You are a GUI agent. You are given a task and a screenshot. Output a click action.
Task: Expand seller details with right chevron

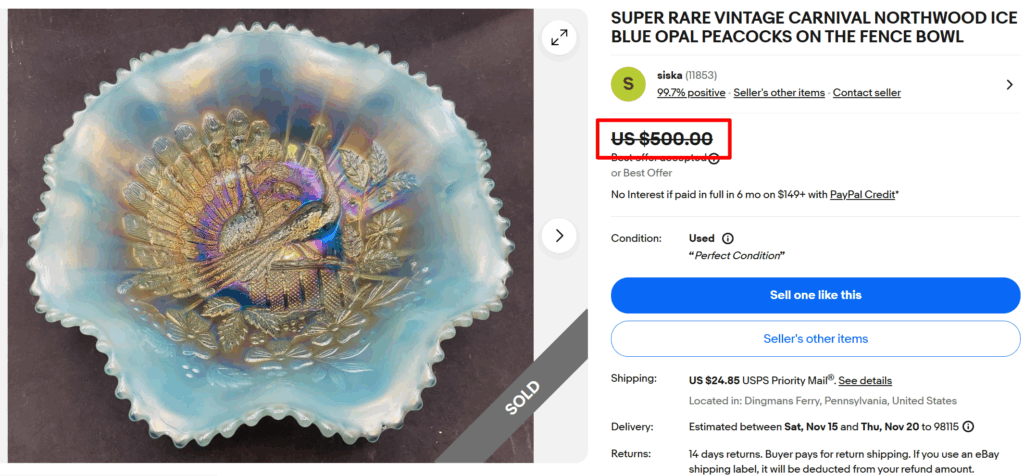pos(1009,84)
